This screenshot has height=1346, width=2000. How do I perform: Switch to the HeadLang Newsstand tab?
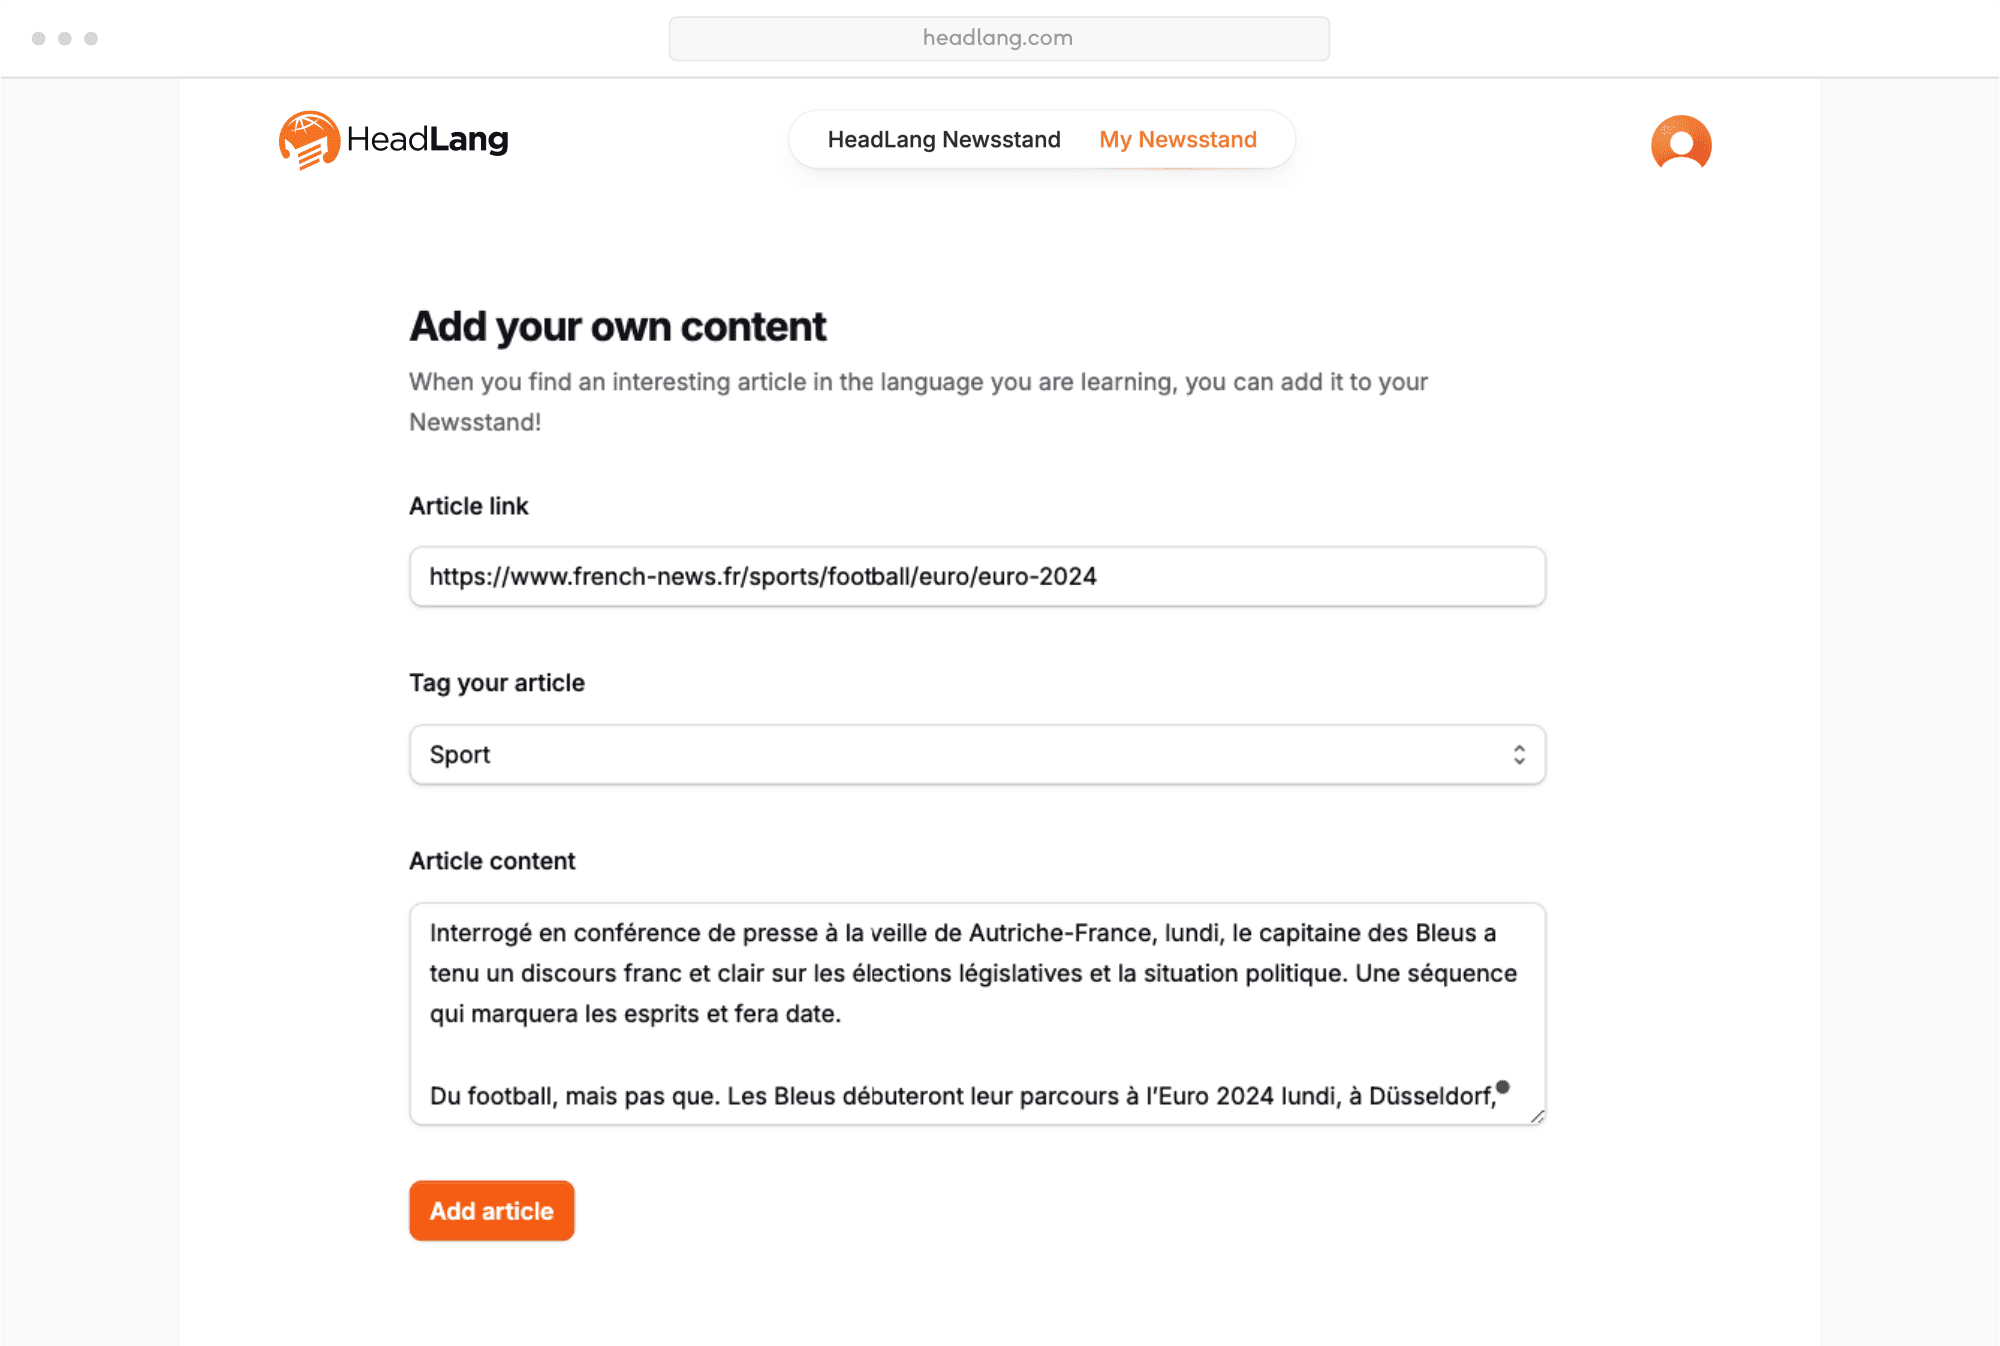[x=944, y=140]
